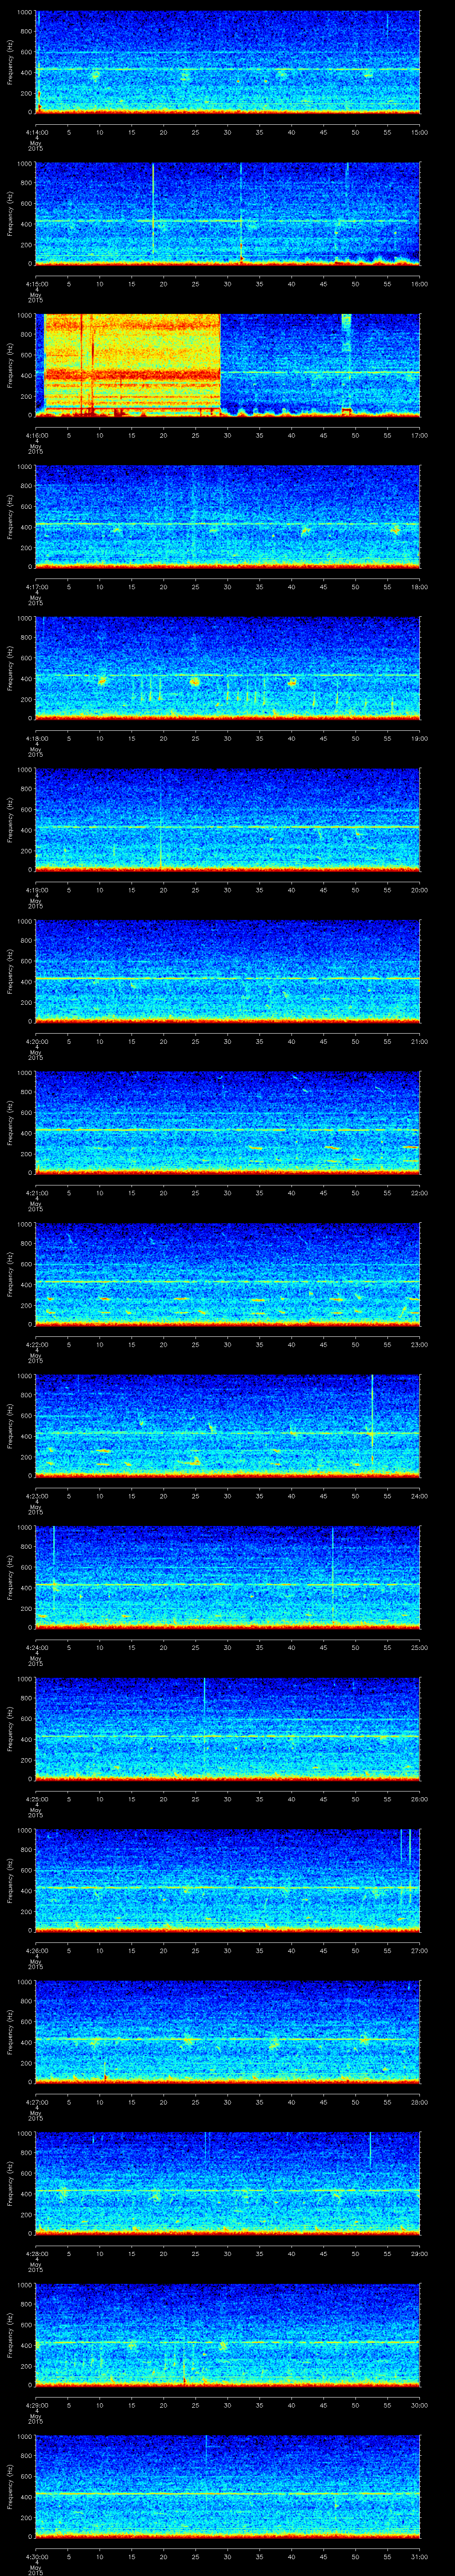Click the '4:29:00' start time label
The height and width of the screenshot is (2576, 455).
36,2405
